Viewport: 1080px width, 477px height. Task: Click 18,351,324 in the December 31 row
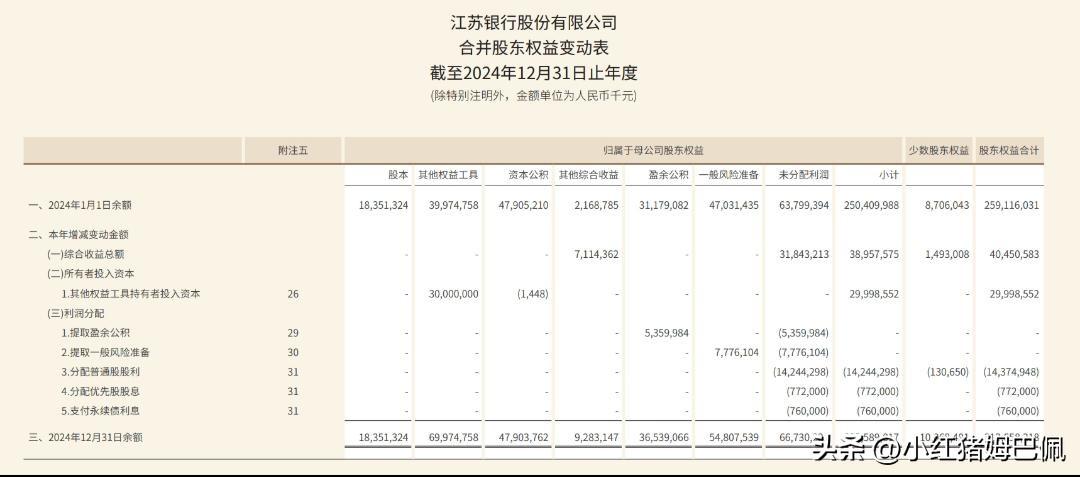click(x=384, y=437)
